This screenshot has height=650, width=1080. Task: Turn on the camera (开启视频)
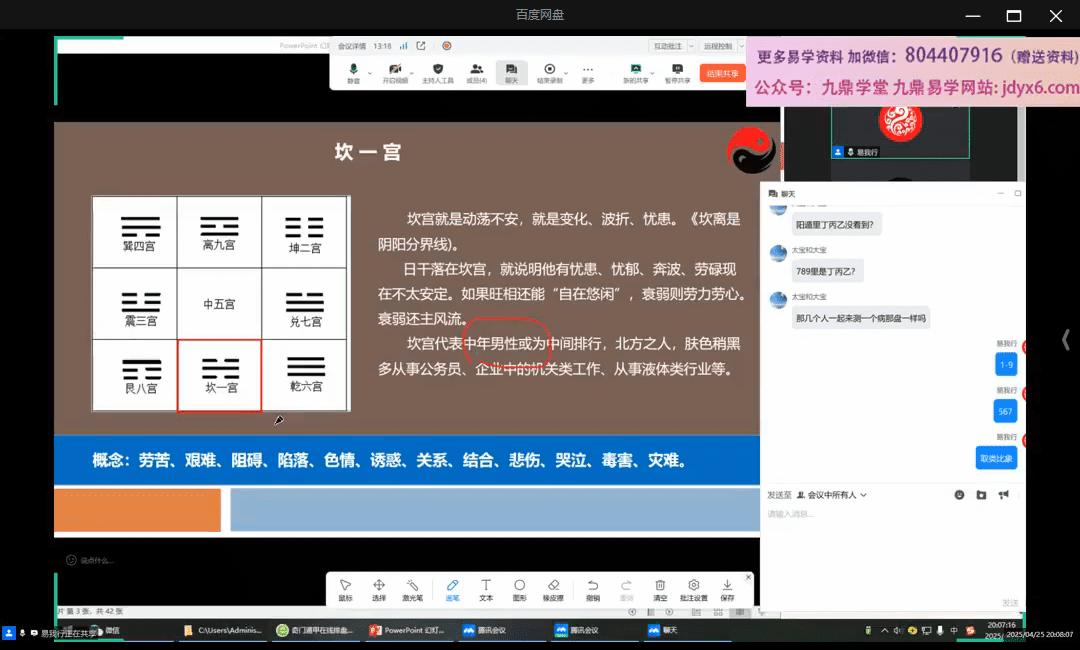(395, 73)
